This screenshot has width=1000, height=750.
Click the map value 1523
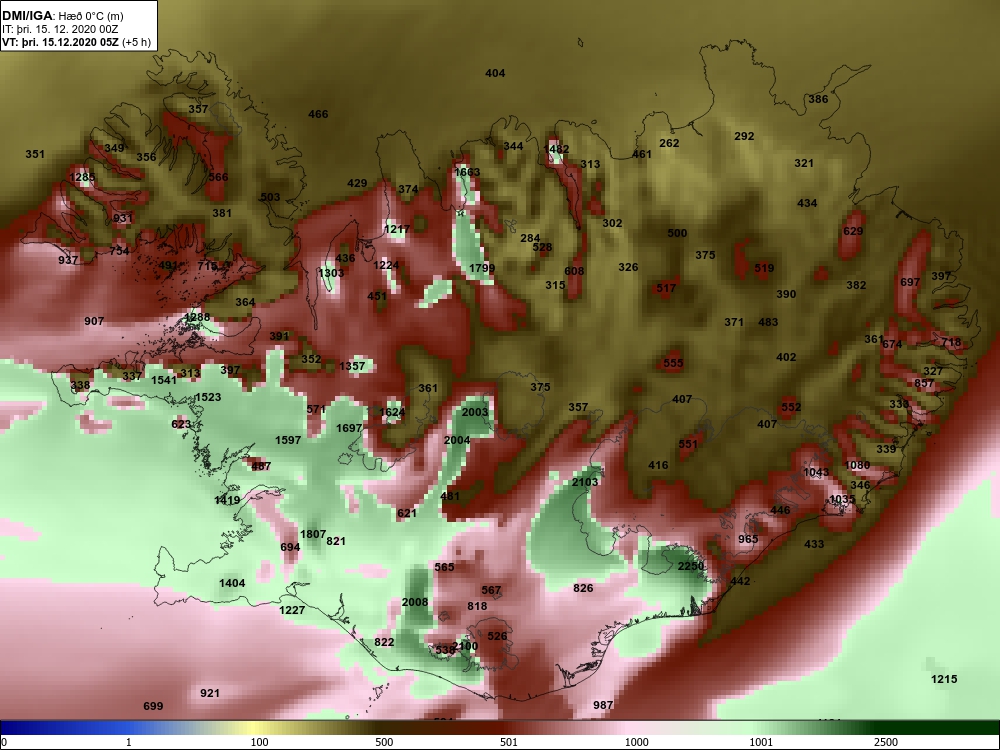coord(208,397)
